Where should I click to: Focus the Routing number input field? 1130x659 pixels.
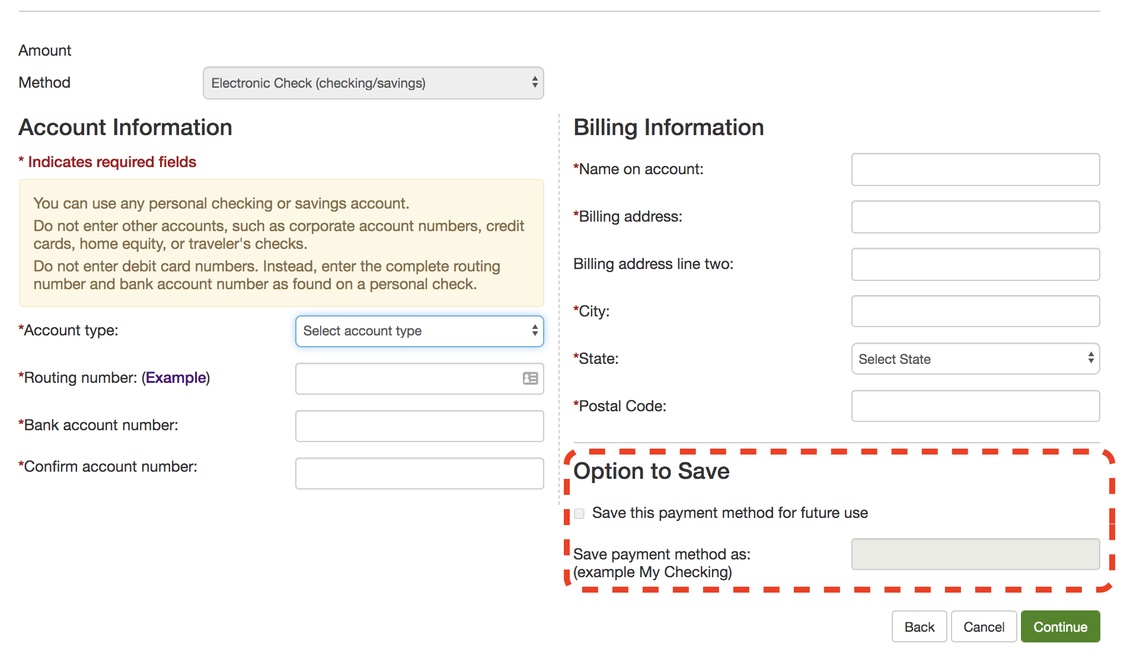419,379
